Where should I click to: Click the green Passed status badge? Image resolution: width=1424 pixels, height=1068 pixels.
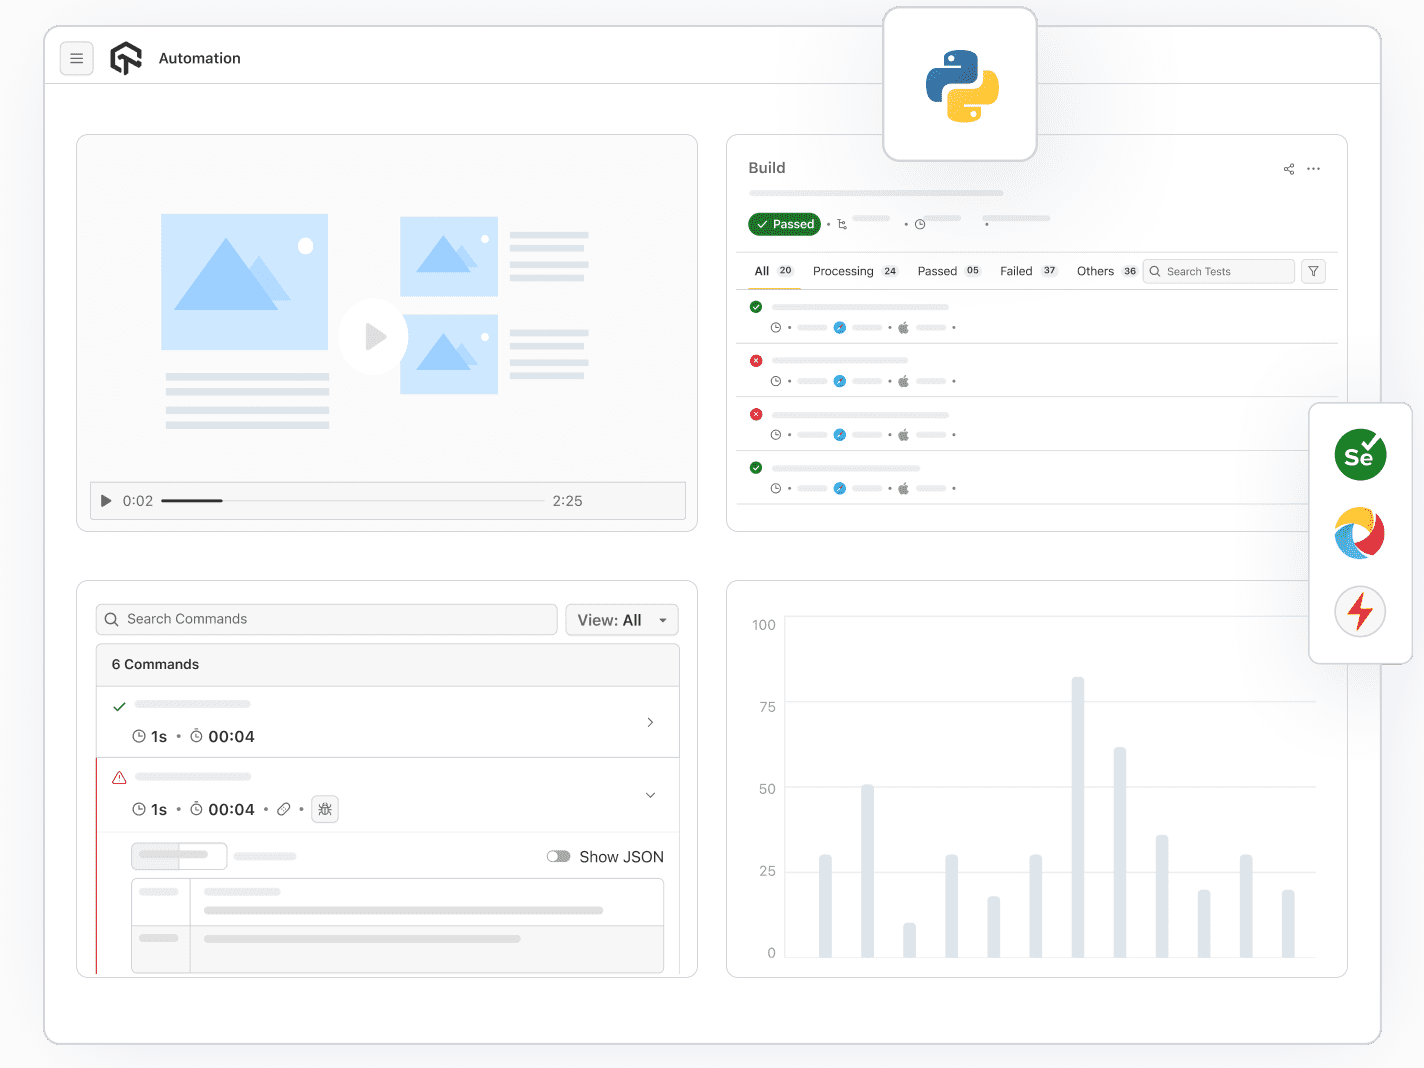coord(784,224)
